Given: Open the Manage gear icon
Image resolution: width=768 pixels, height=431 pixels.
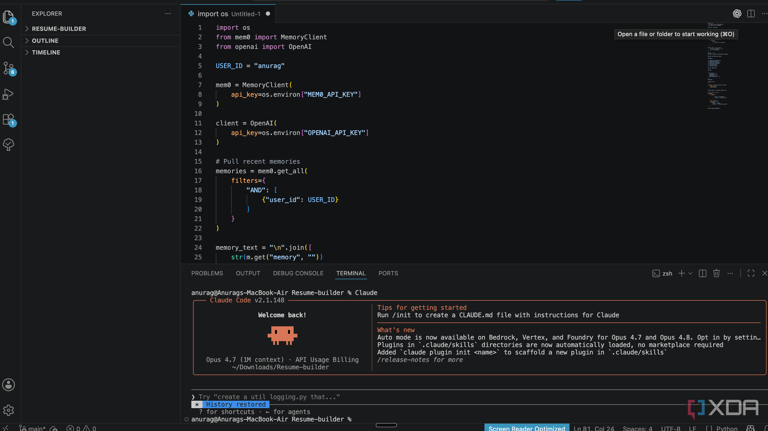Looking at the screenshot, I should (8, 410).
